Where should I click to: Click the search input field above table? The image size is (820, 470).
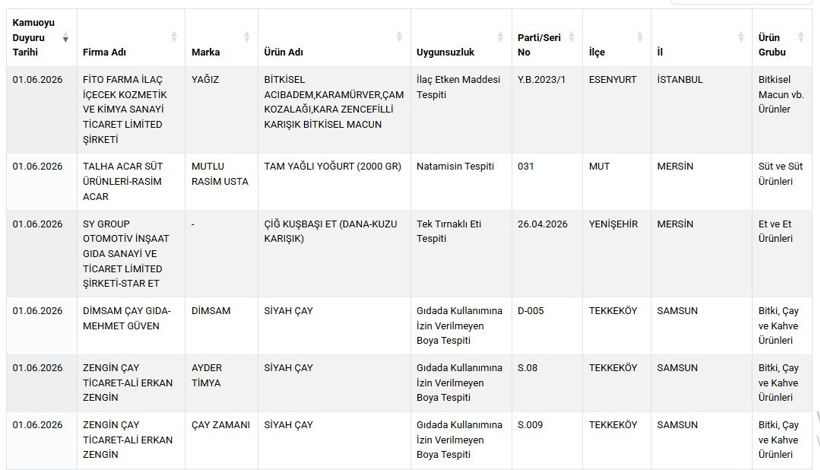point(741,2)
